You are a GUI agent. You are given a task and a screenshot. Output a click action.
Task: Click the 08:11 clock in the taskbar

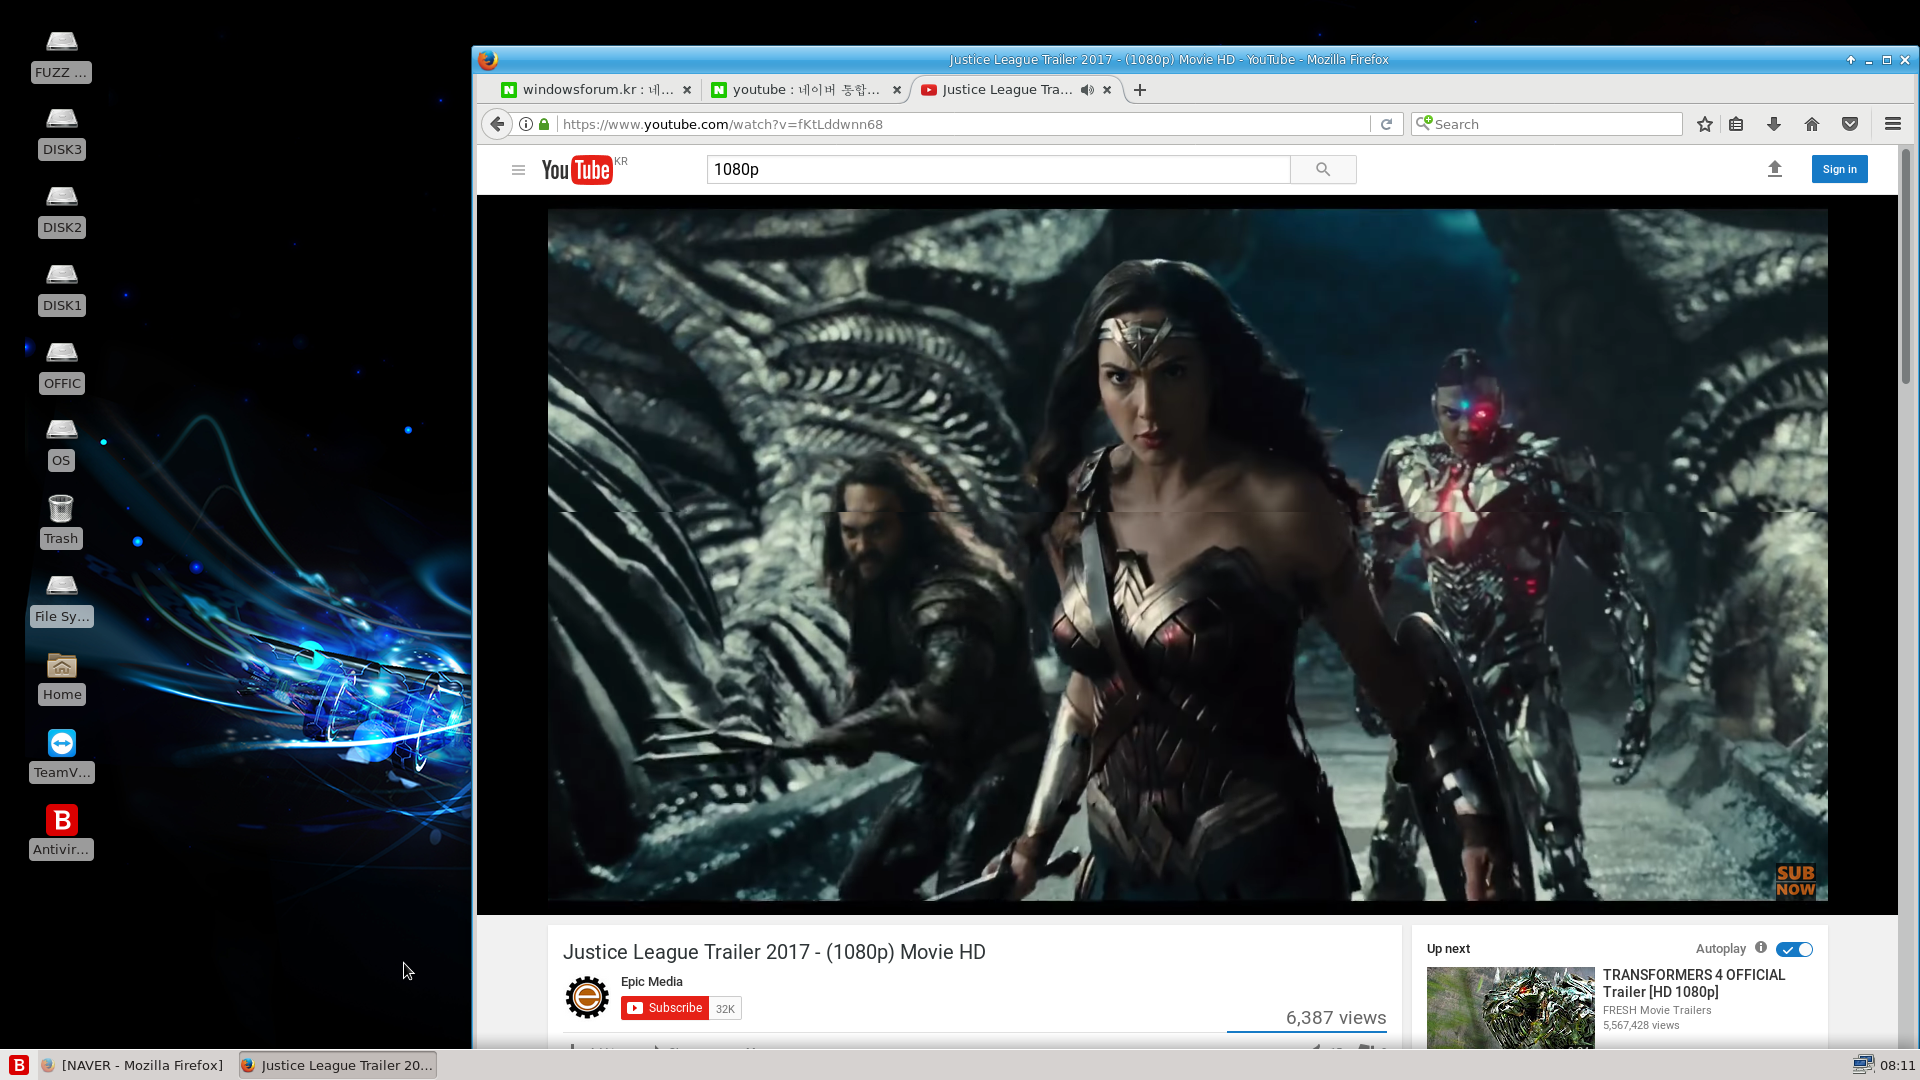(1897, 1065)
